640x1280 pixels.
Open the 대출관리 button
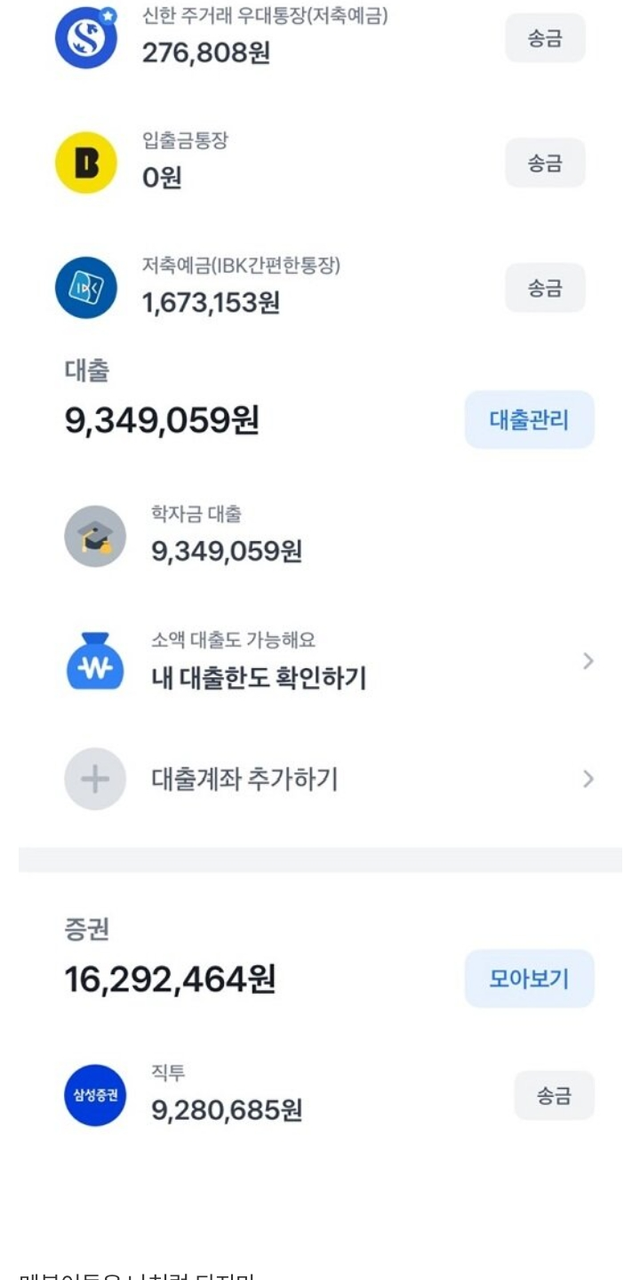pyautogui.click(x=529, y=420)
